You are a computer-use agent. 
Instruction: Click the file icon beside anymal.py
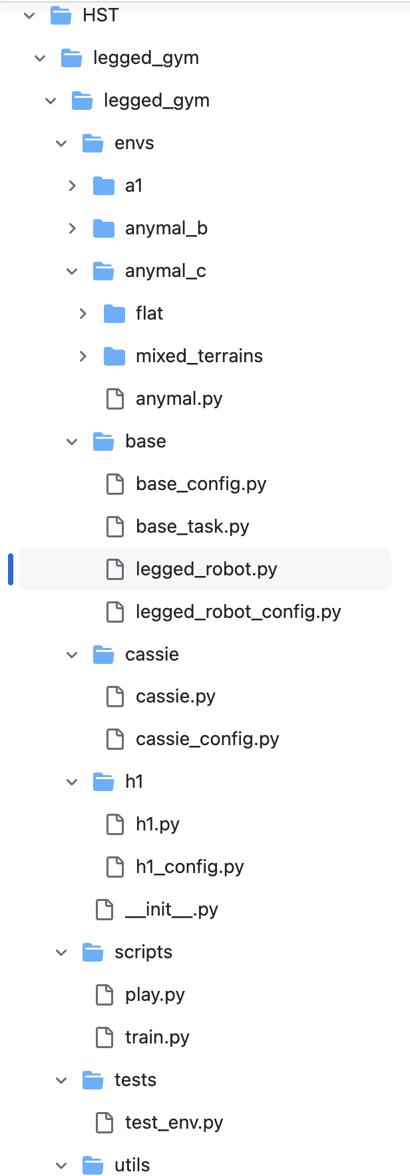[x=114, y=399]
